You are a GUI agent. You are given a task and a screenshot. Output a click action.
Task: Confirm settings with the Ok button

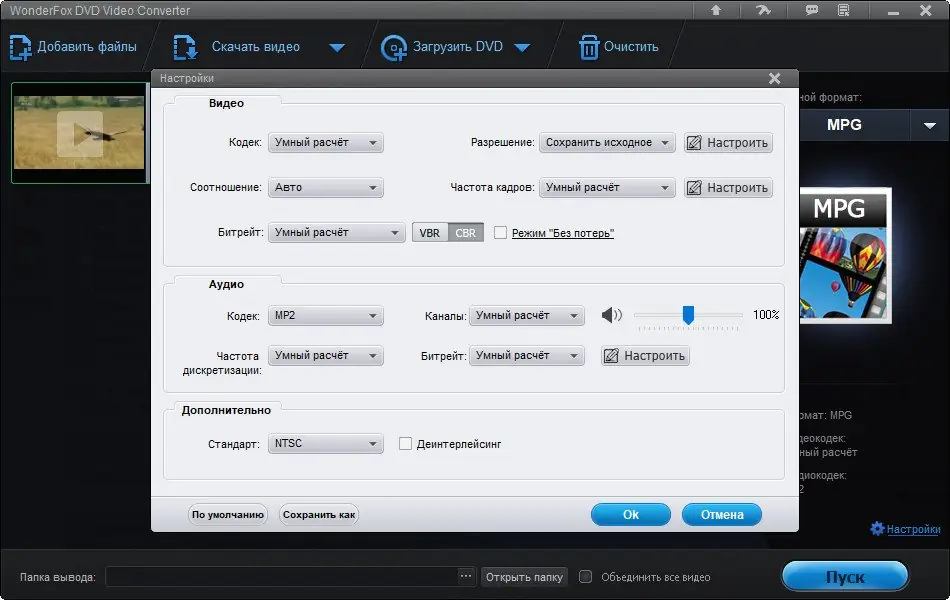(x=631, y=515)
